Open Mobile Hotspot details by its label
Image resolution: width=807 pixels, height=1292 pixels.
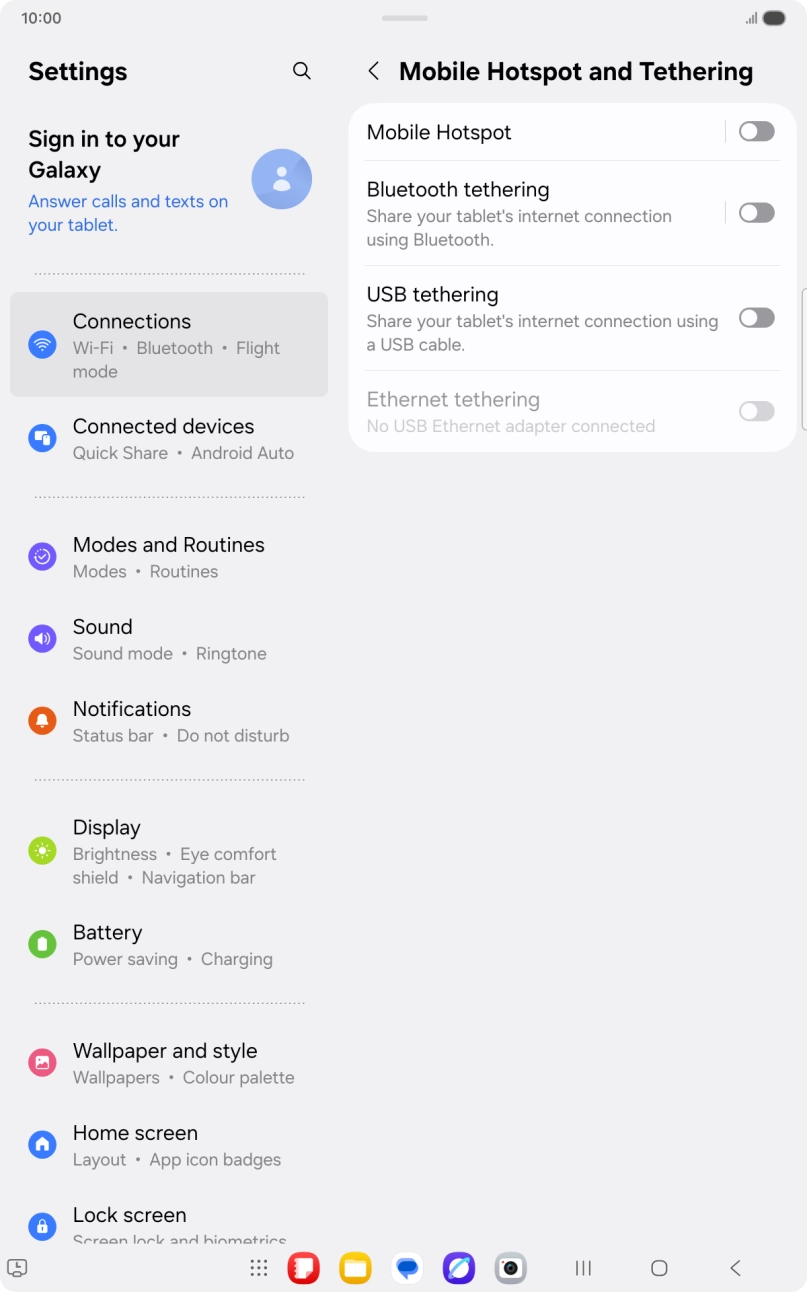click(440, 132)
